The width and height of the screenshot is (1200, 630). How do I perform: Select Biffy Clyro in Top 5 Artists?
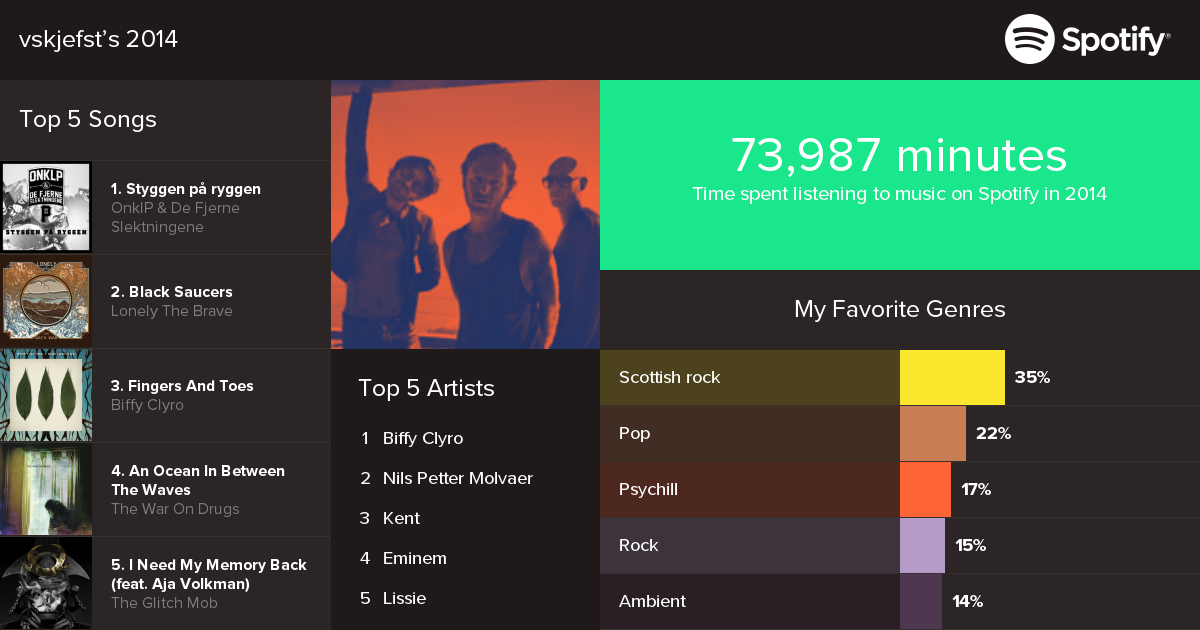pyautogui.click(x=423, y=438)
